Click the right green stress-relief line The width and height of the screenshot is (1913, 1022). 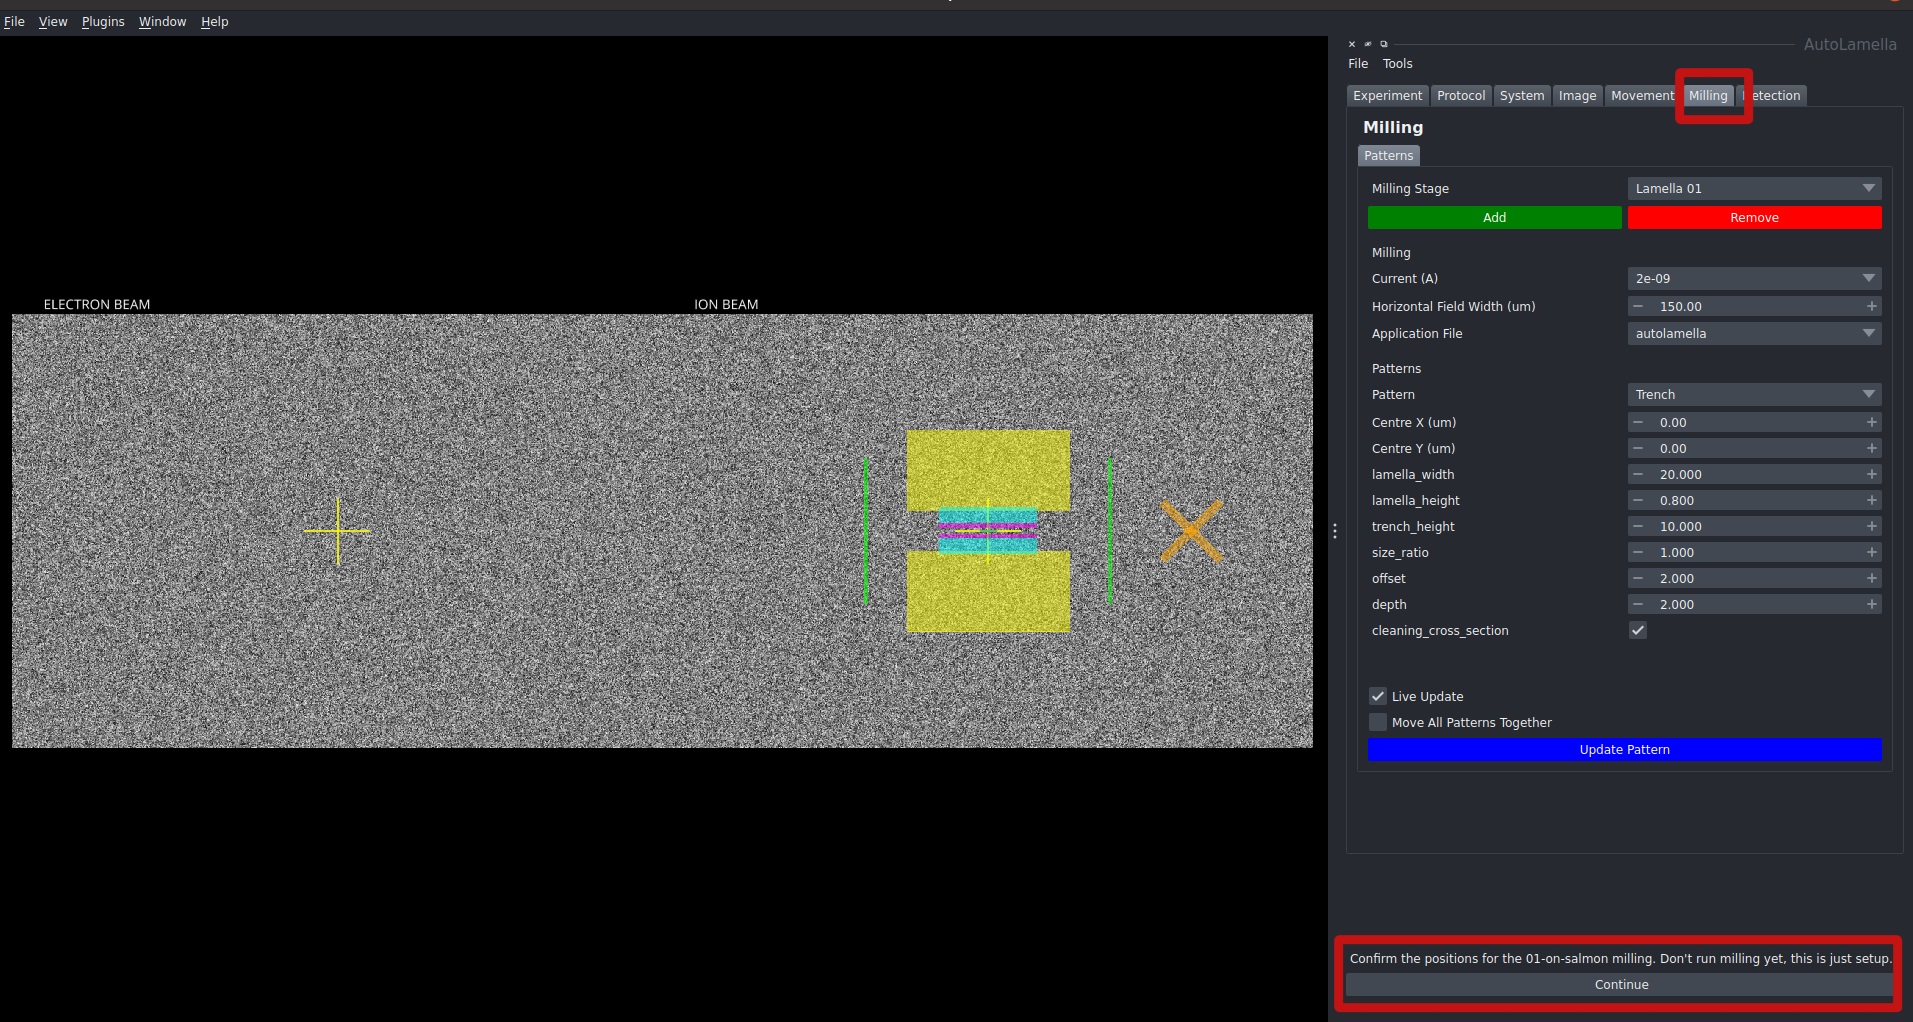[1109, 531]
